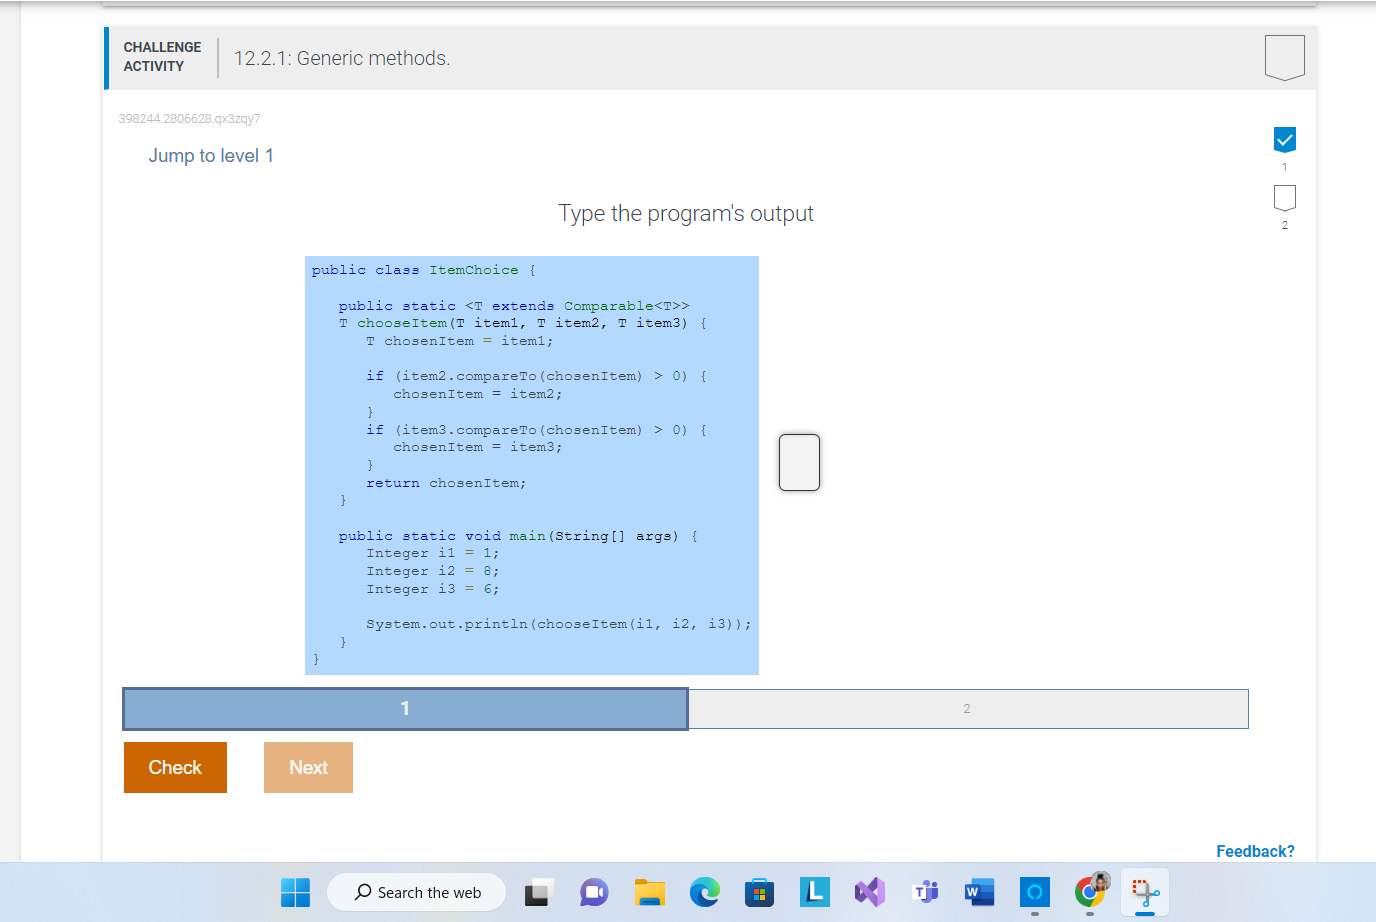1376x922 pixels.
Task: Click the code line 'Integer i1 = 1;'
Action: tap(433, 553)
